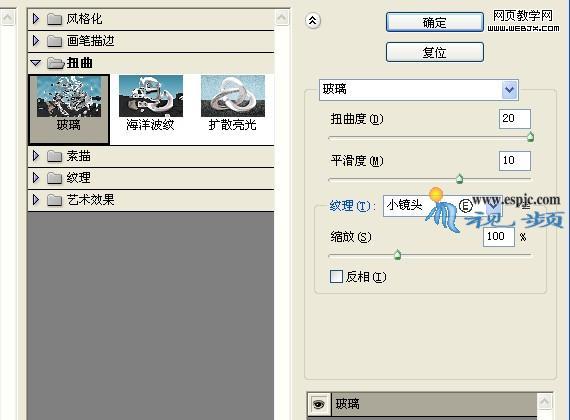
Task: Click the 素描 folder icon
Action: [55, 156]
